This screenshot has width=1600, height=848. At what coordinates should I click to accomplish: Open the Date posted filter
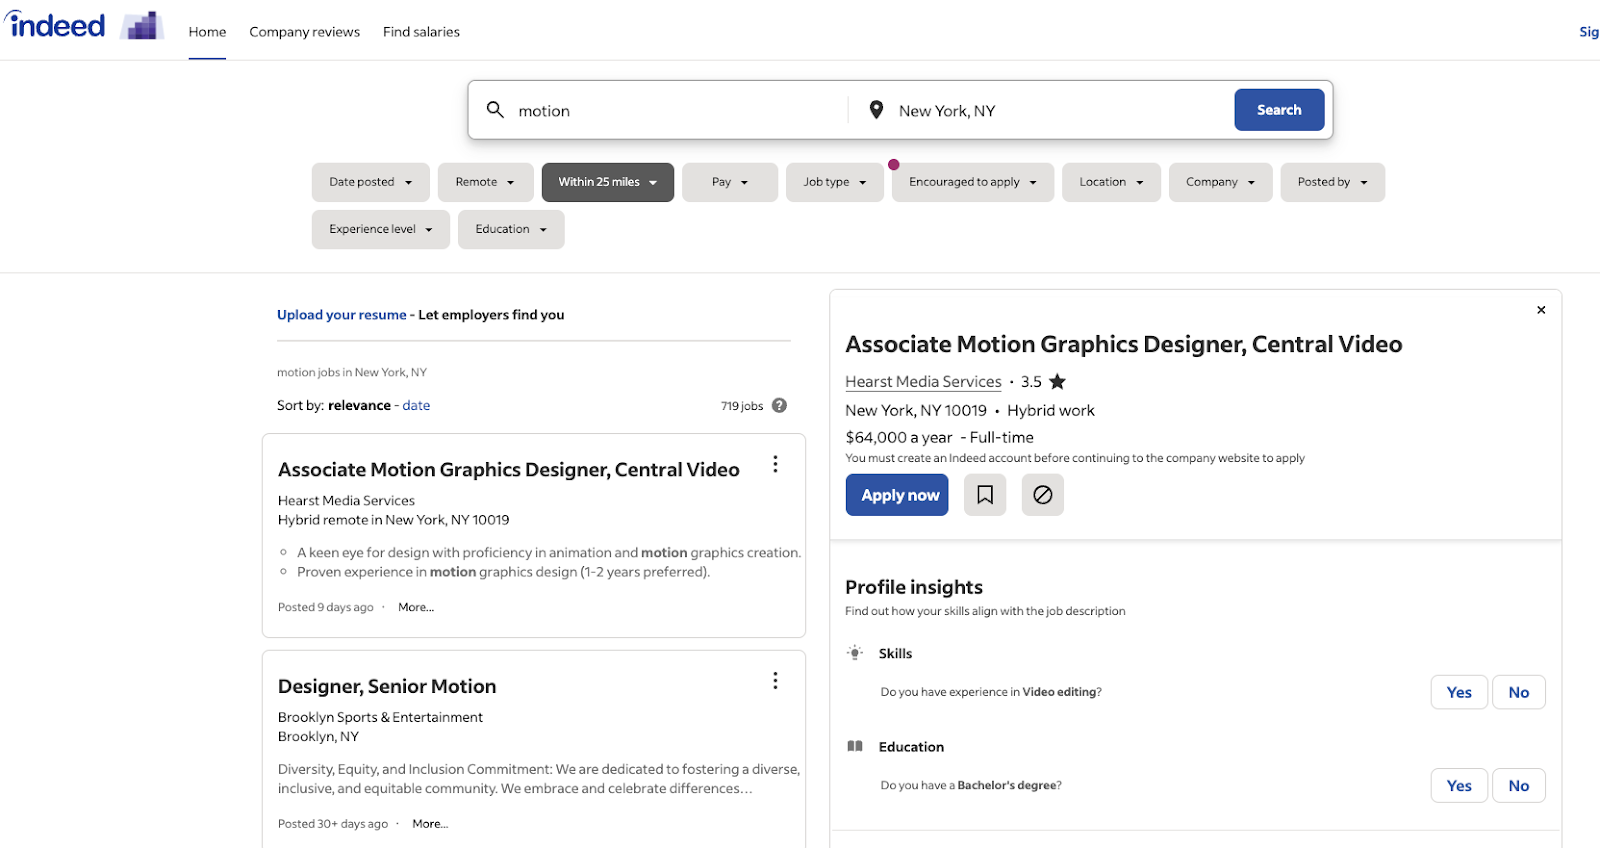coord(371,182)
